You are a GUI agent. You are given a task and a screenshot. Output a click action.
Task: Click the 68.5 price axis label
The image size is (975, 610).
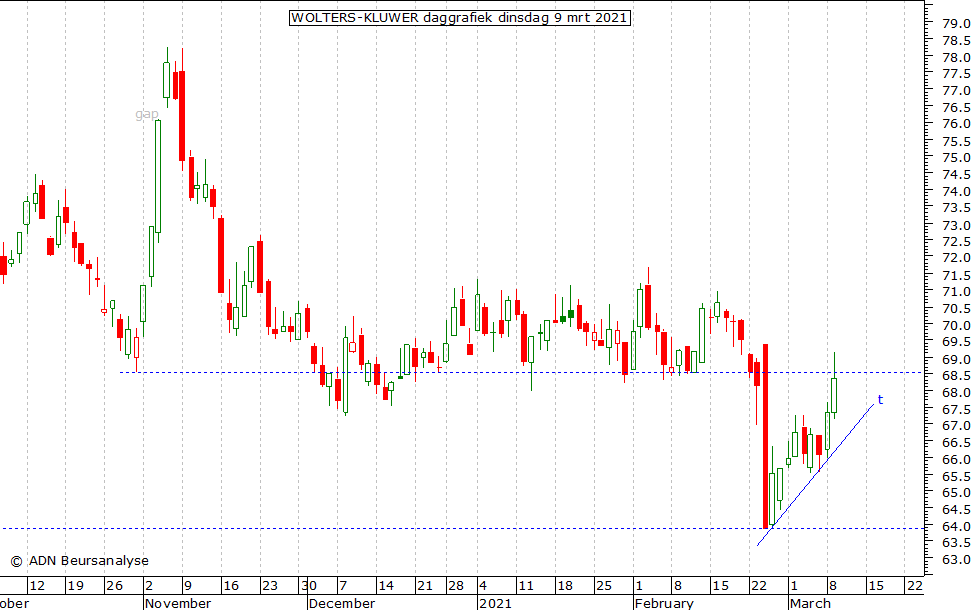[956, 376]
